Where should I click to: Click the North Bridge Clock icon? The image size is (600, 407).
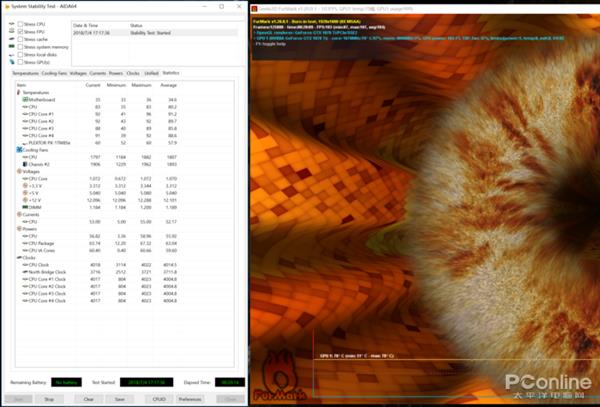tap(24, 270)
